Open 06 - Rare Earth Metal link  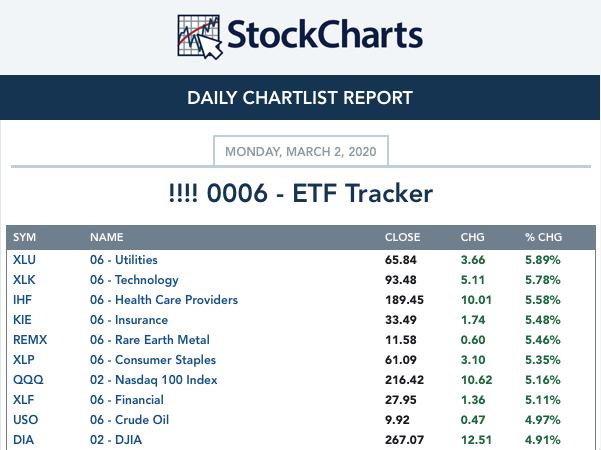click(x=150, y=340)
